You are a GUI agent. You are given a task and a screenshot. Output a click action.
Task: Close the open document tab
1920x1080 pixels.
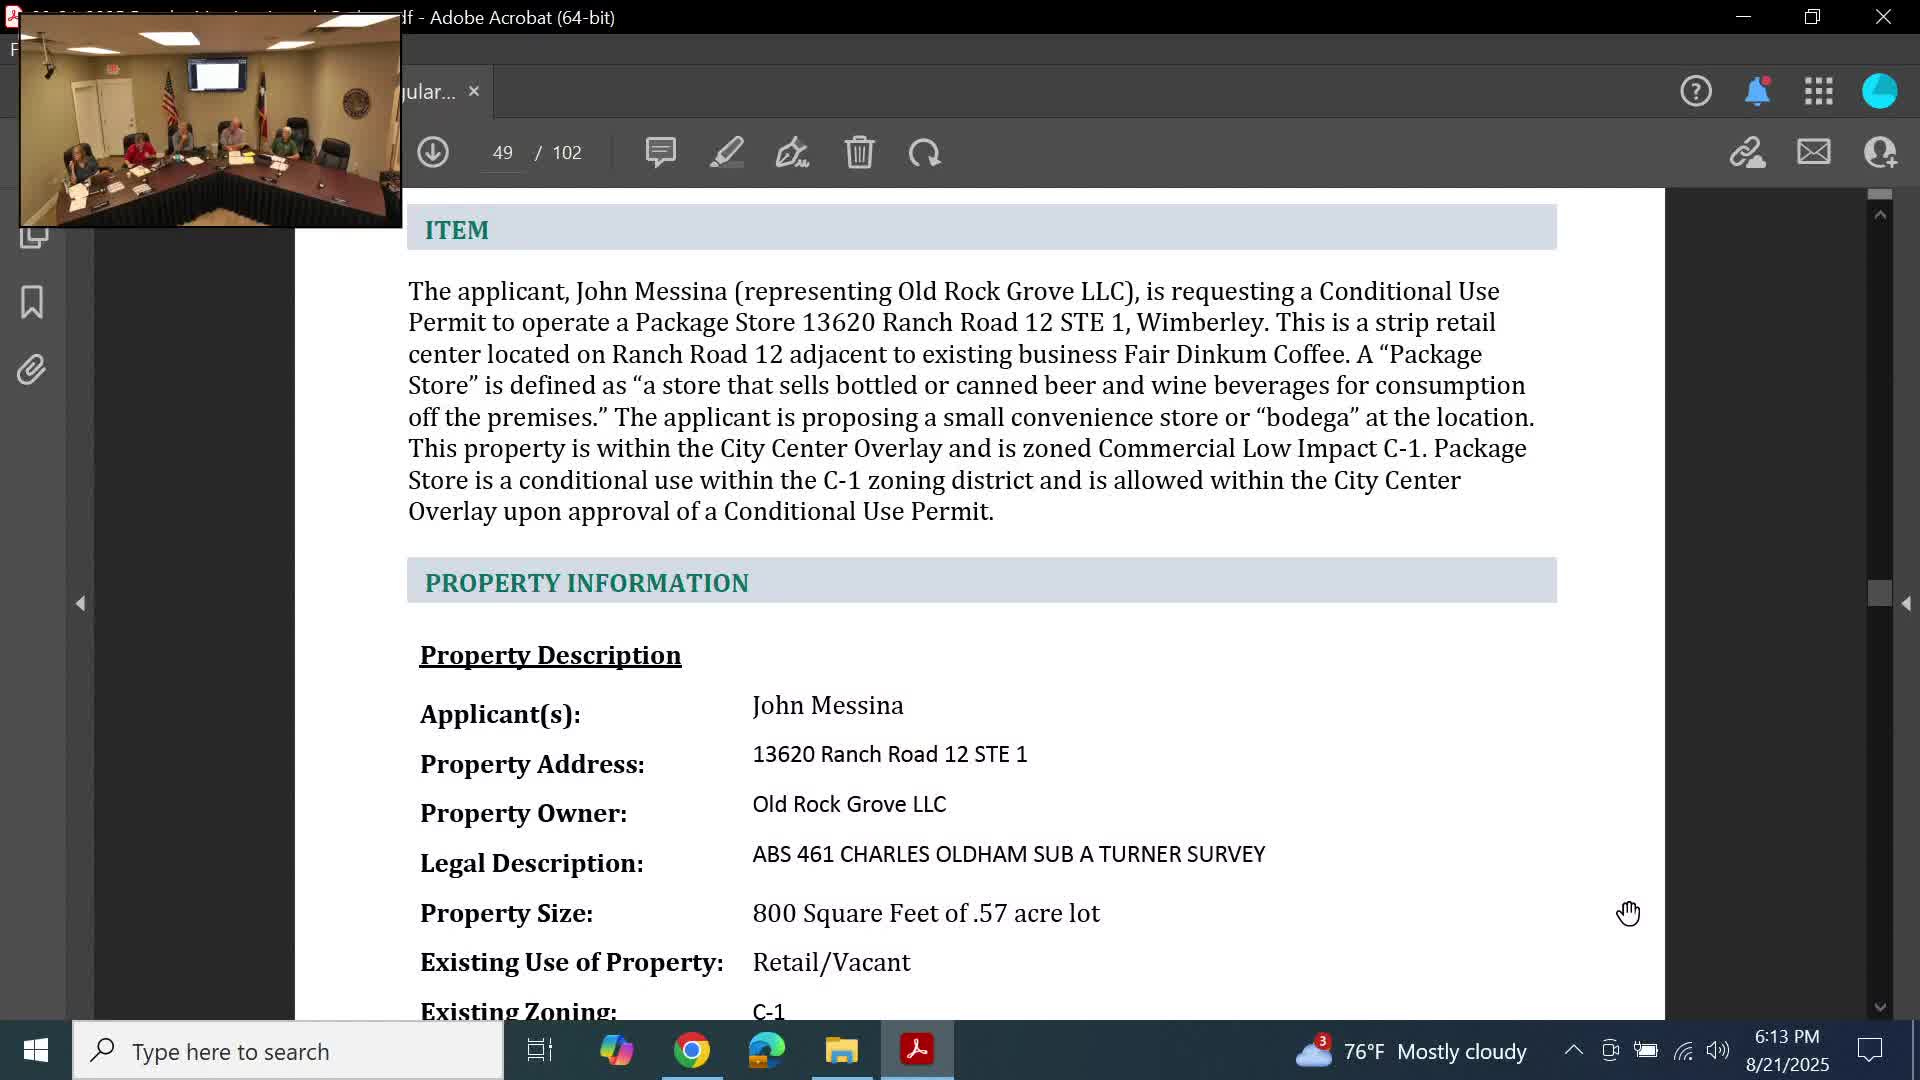coord(474,91)
